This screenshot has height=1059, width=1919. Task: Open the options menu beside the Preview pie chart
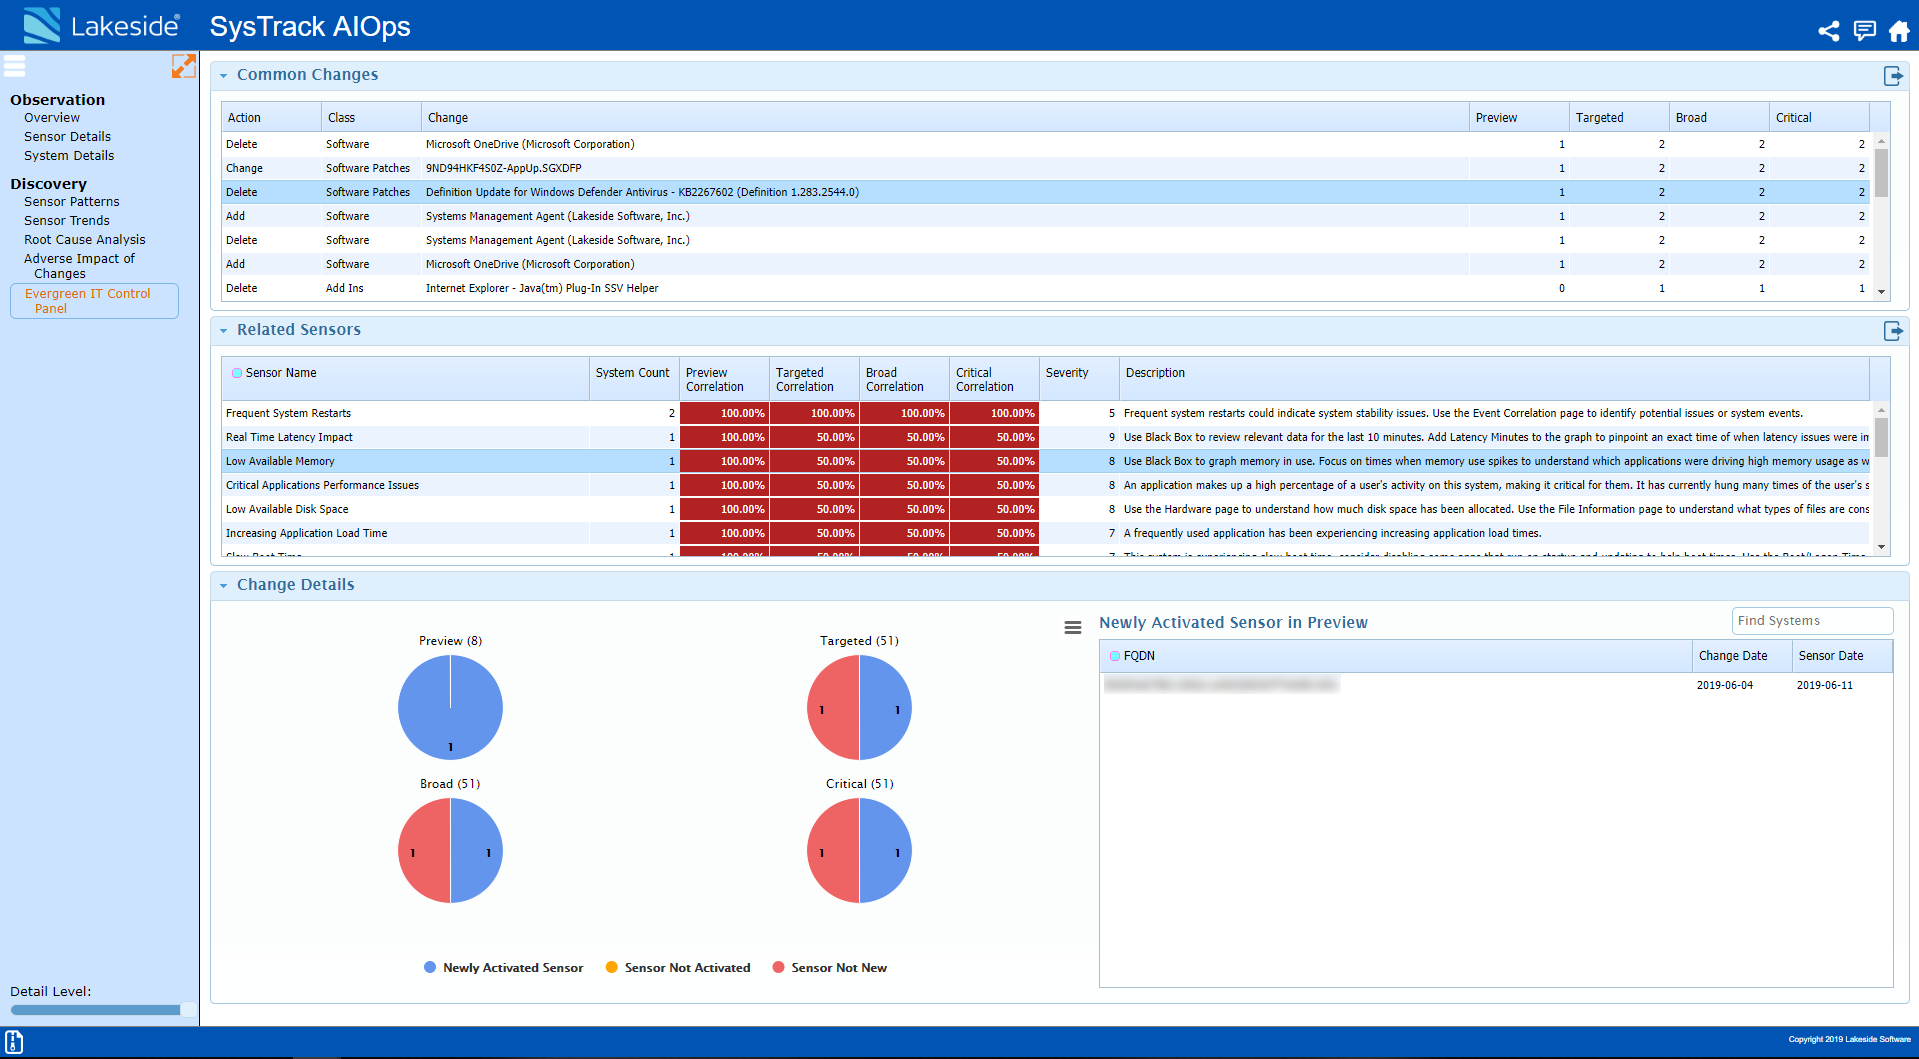tap(1073, 627)
